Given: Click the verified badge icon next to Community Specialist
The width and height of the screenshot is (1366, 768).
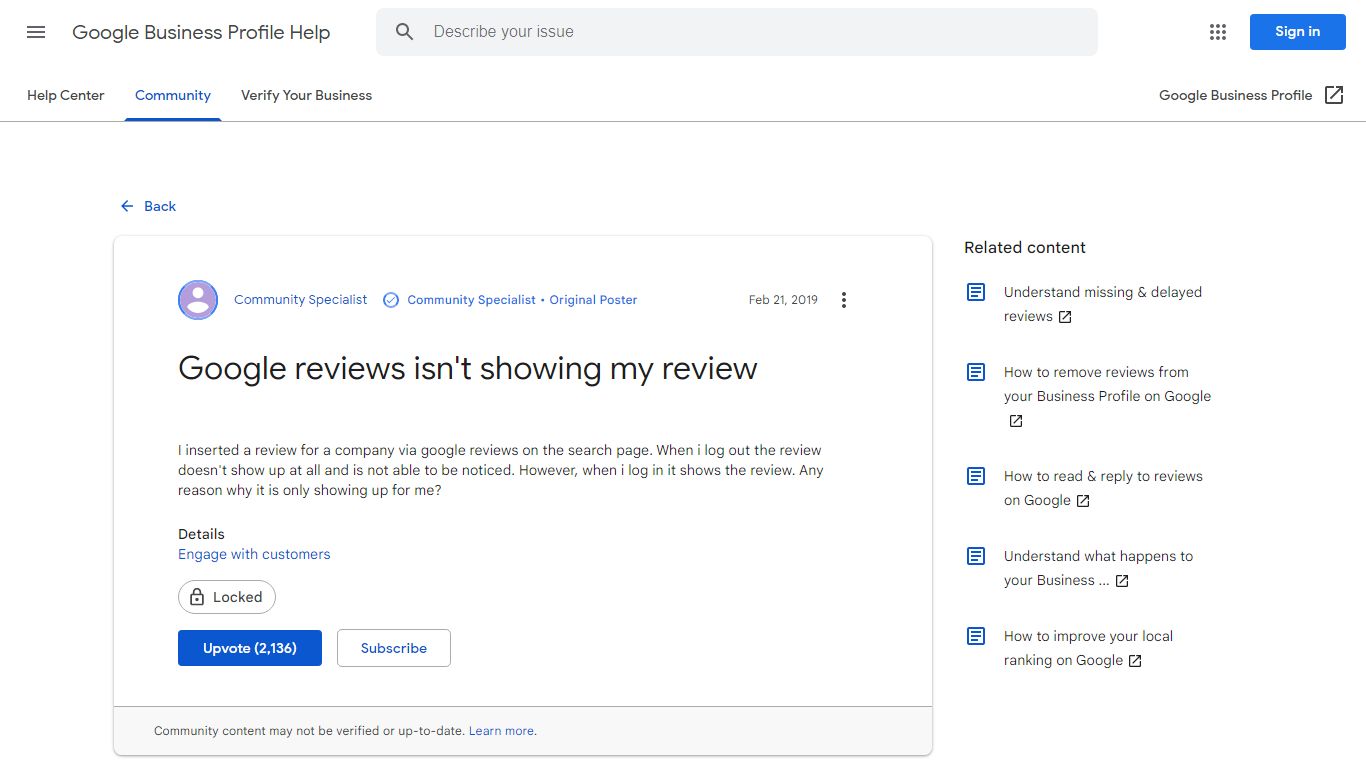Looking at the screenshot, I should click(x=391, y=300).
